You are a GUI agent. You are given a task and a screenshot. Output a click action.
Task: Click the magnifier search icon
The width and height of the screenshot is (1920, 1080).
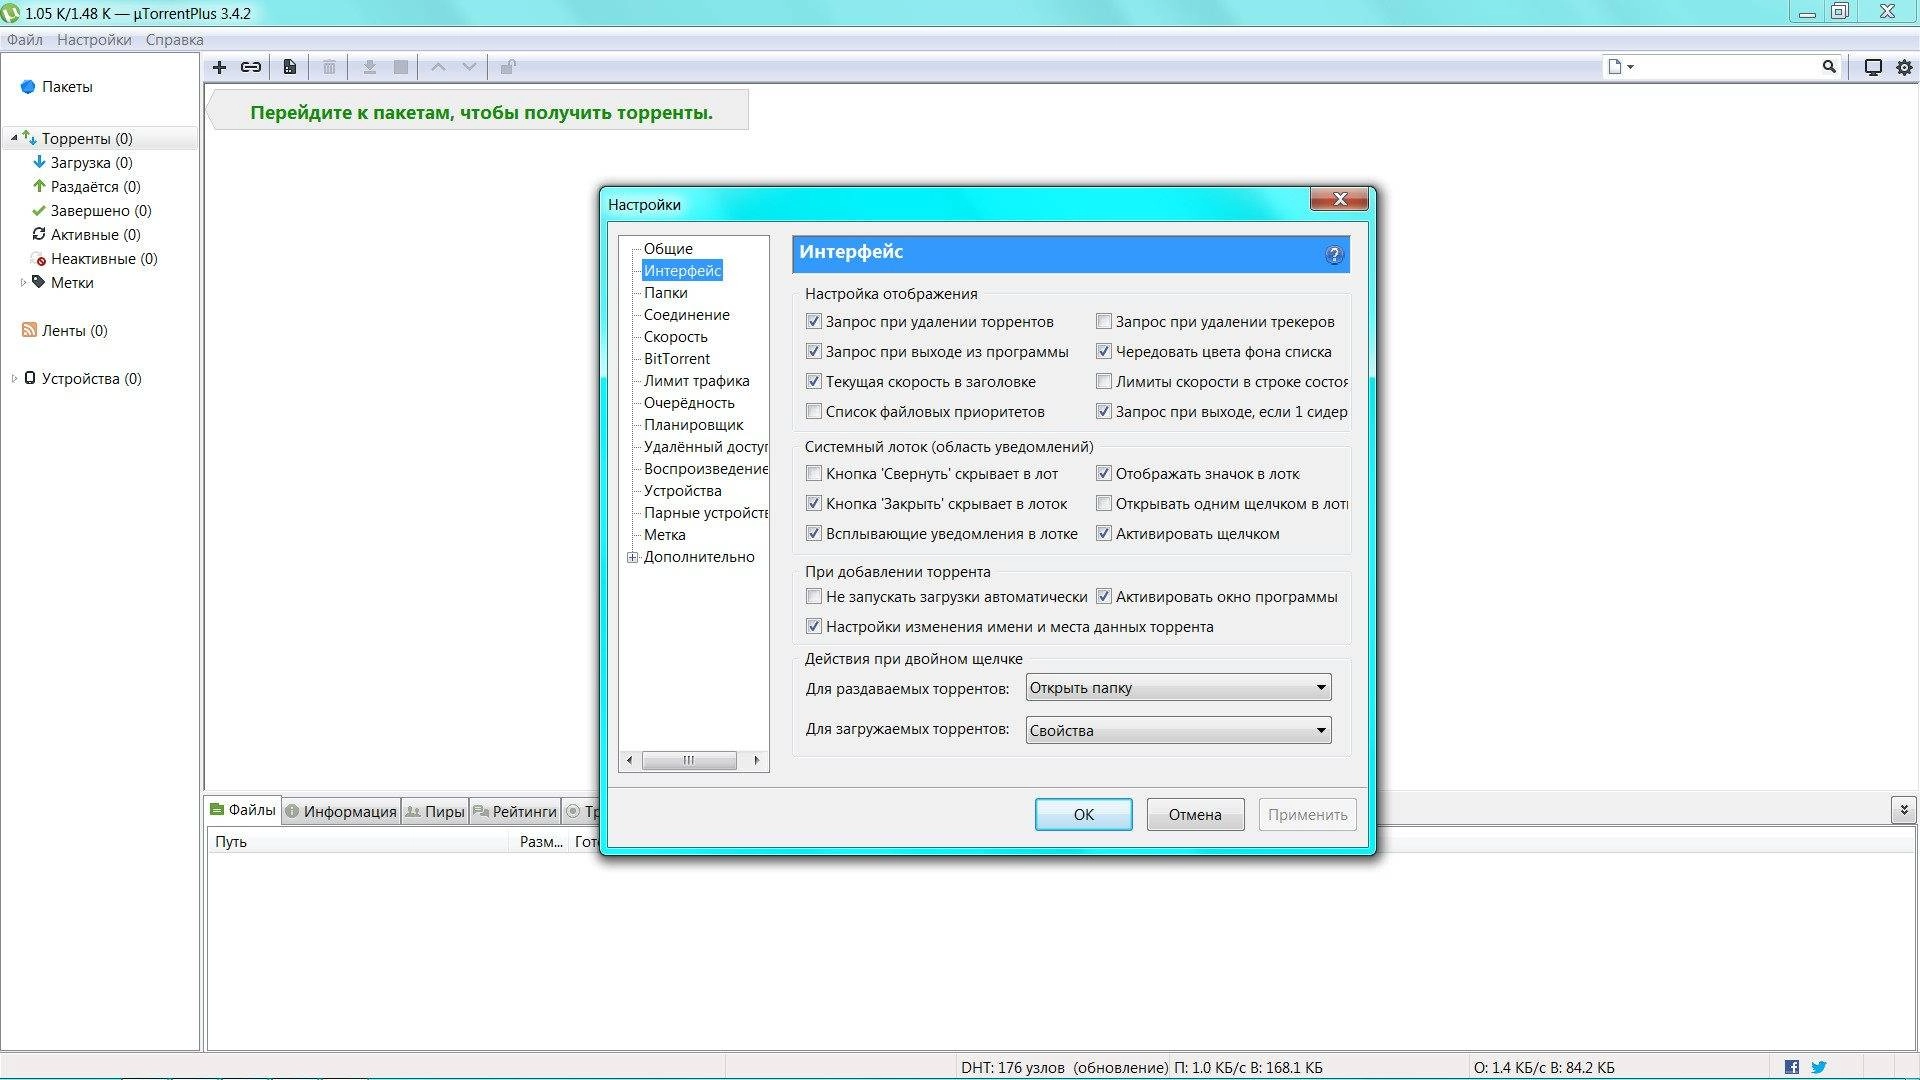click(1828, 66)
